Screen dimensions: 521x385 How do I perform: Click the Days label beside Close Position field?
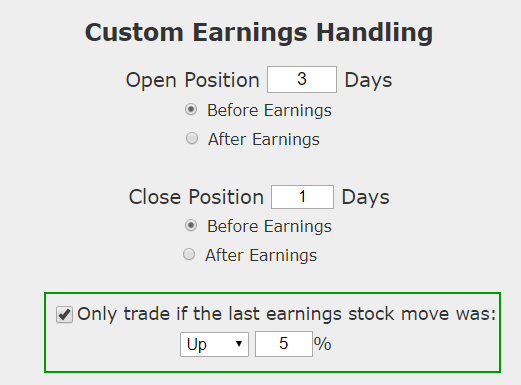pos(366,197)
